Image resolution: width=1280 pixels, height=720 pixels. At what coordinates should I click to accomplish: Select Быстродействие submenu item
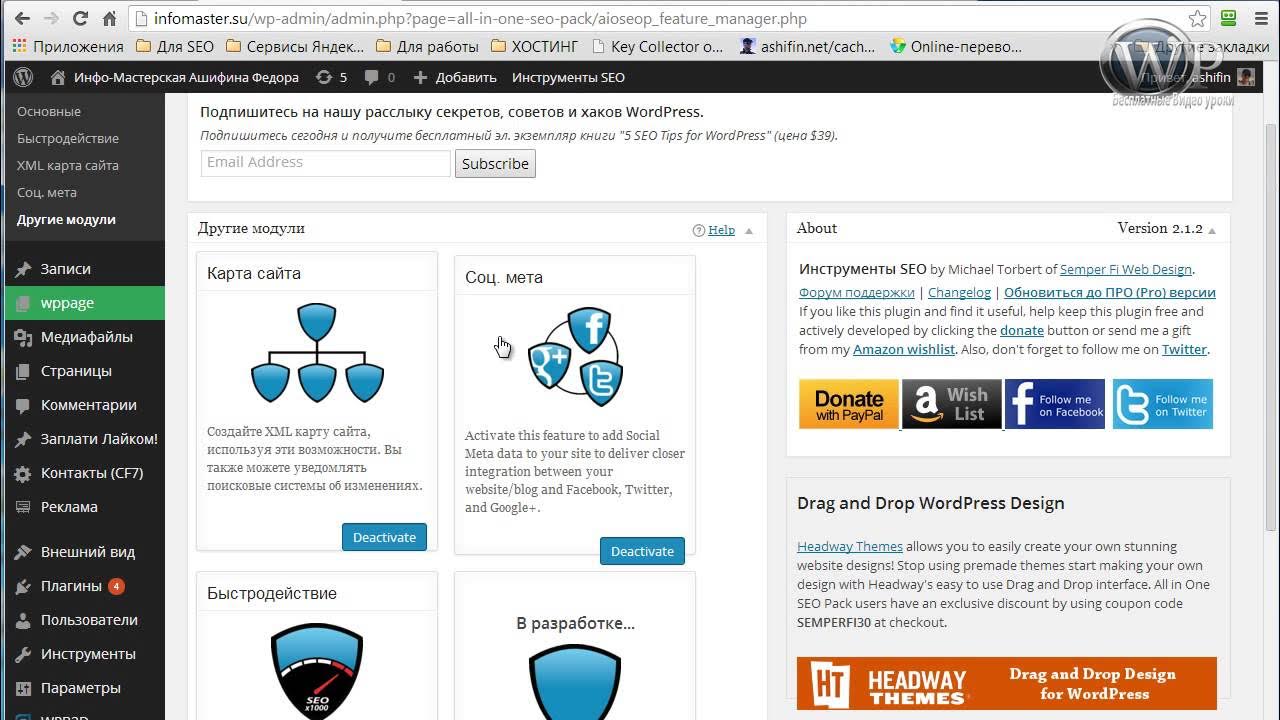68,139
